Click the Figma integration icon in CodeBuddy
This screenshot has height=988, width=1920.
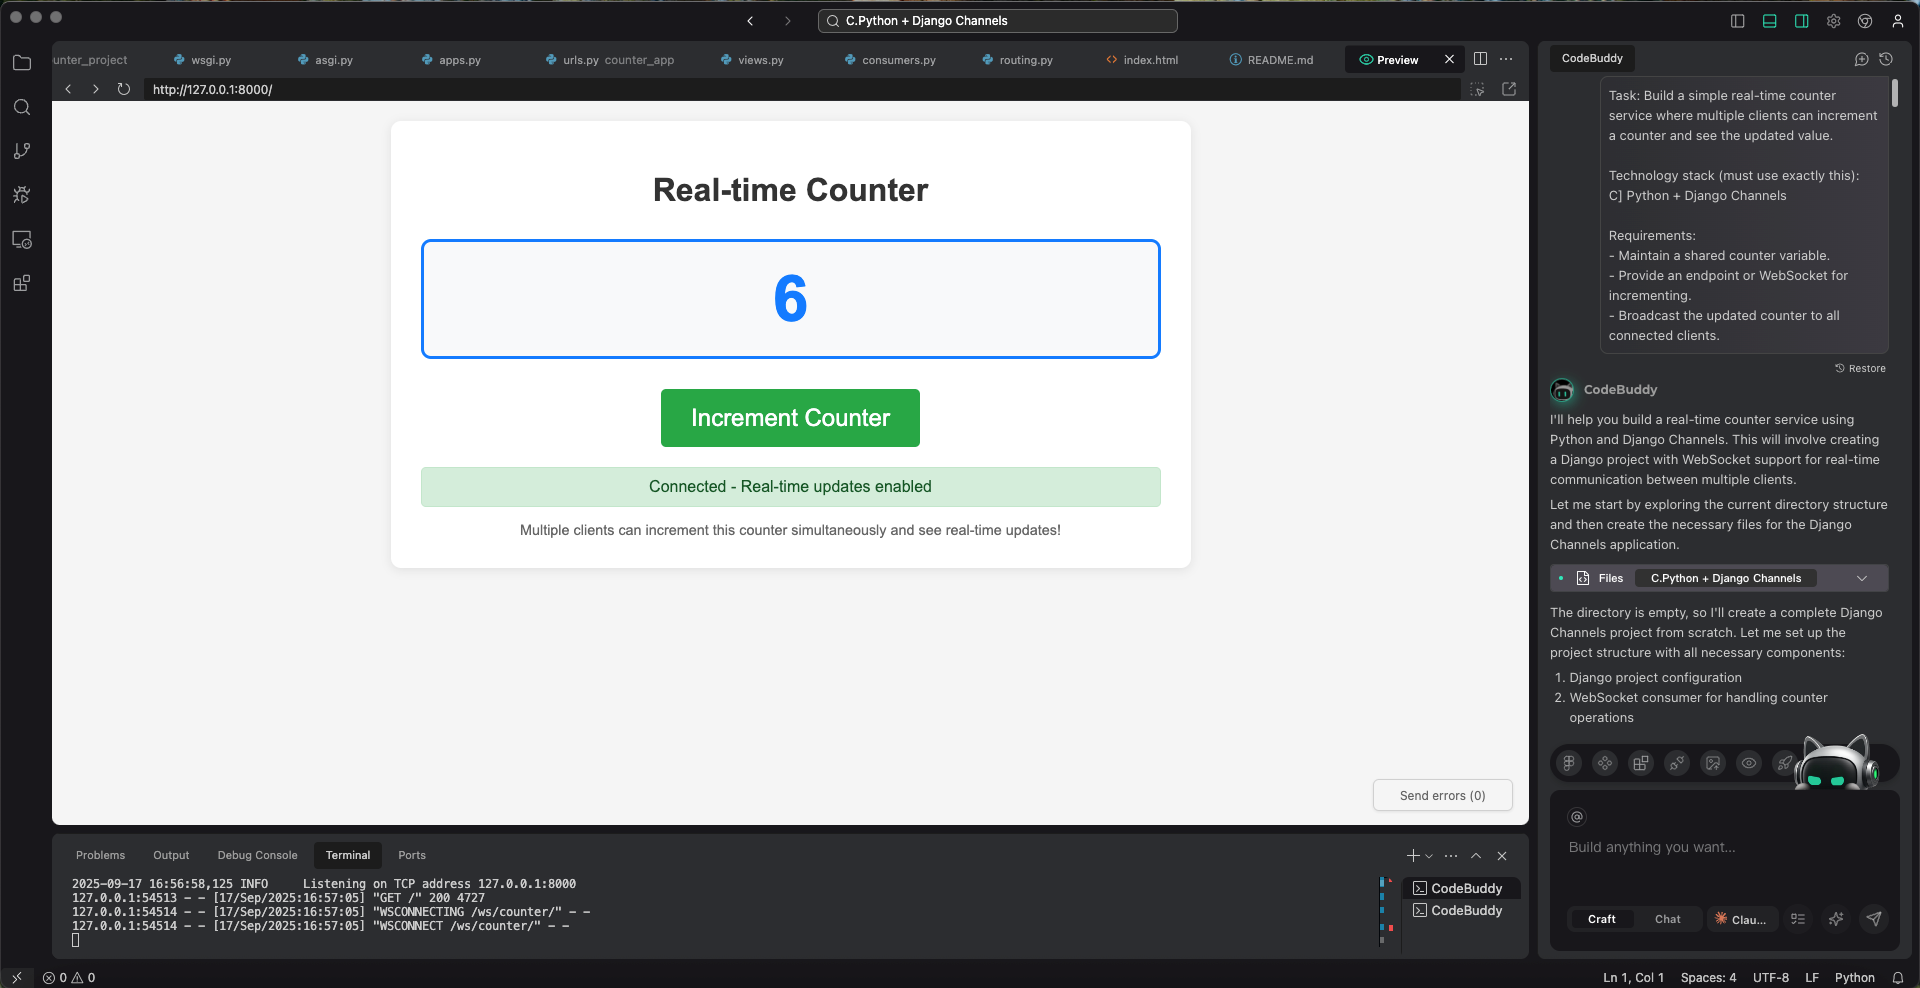tap(1569, 763)
